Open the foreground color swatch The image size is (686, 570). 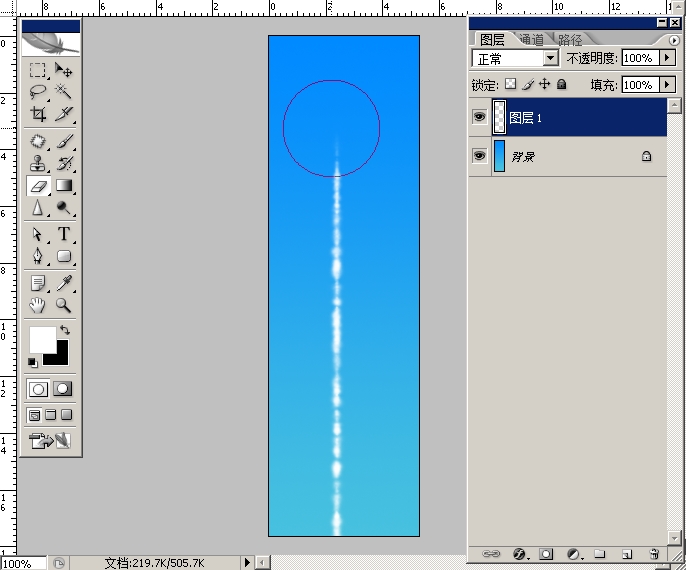click(x=42, y=339)
